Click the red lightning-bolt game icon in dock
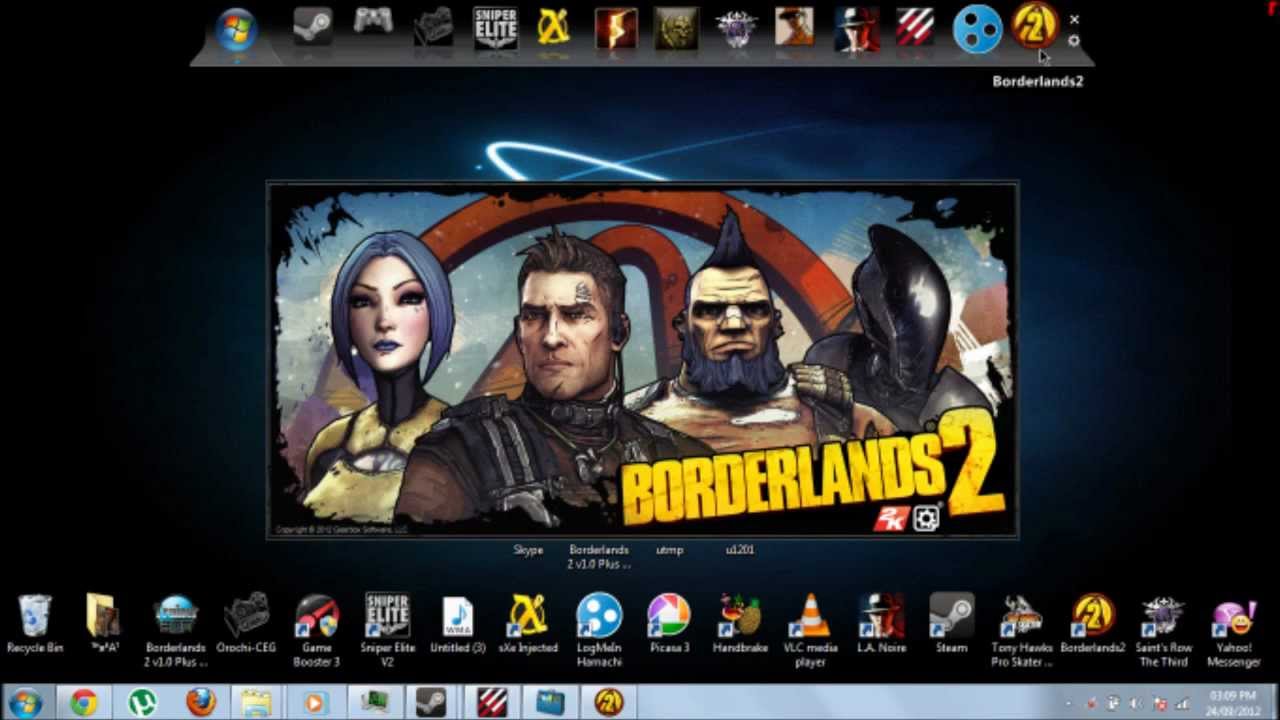 click(x=616, y=28)
